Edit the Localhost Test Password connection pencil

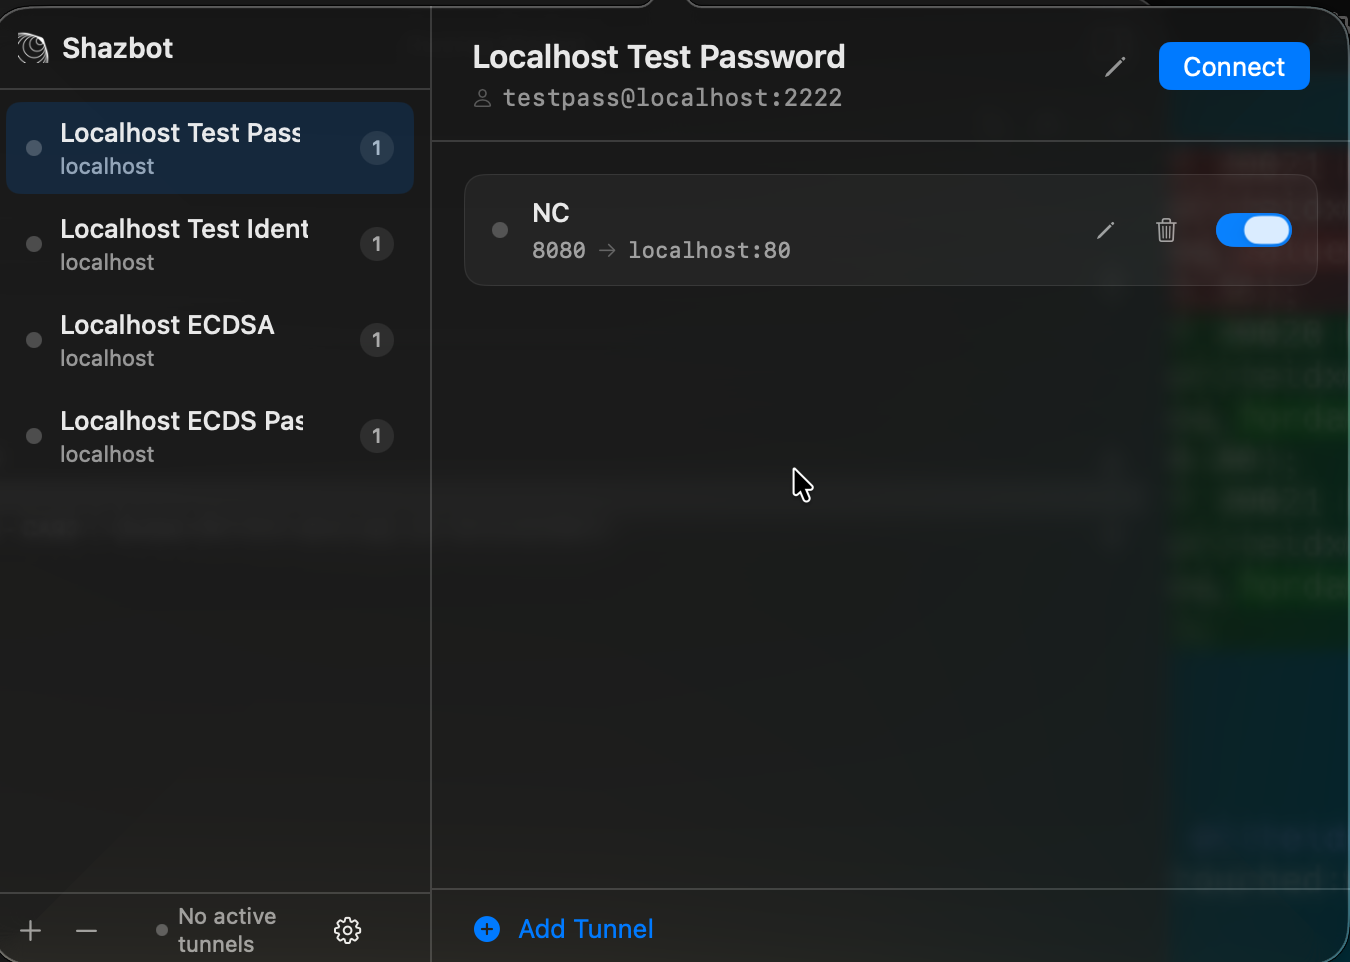1115,67
